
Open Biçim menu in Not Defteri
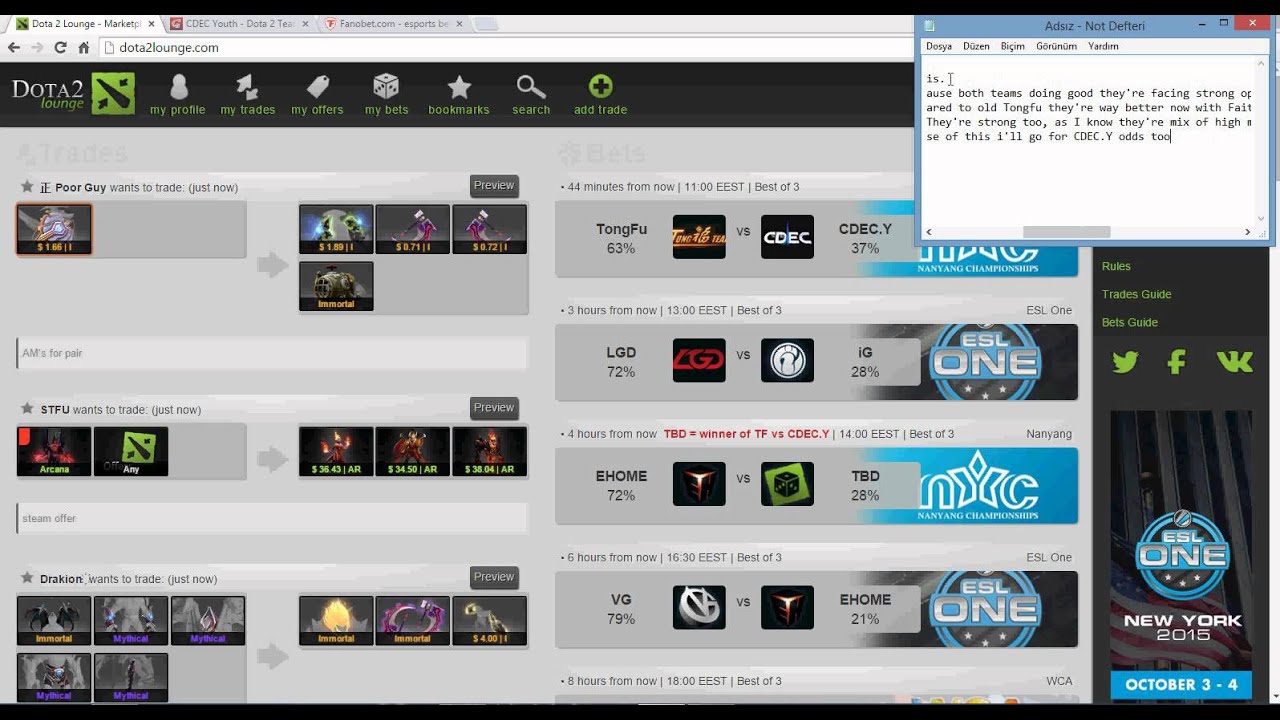[x=1013, y=46]
